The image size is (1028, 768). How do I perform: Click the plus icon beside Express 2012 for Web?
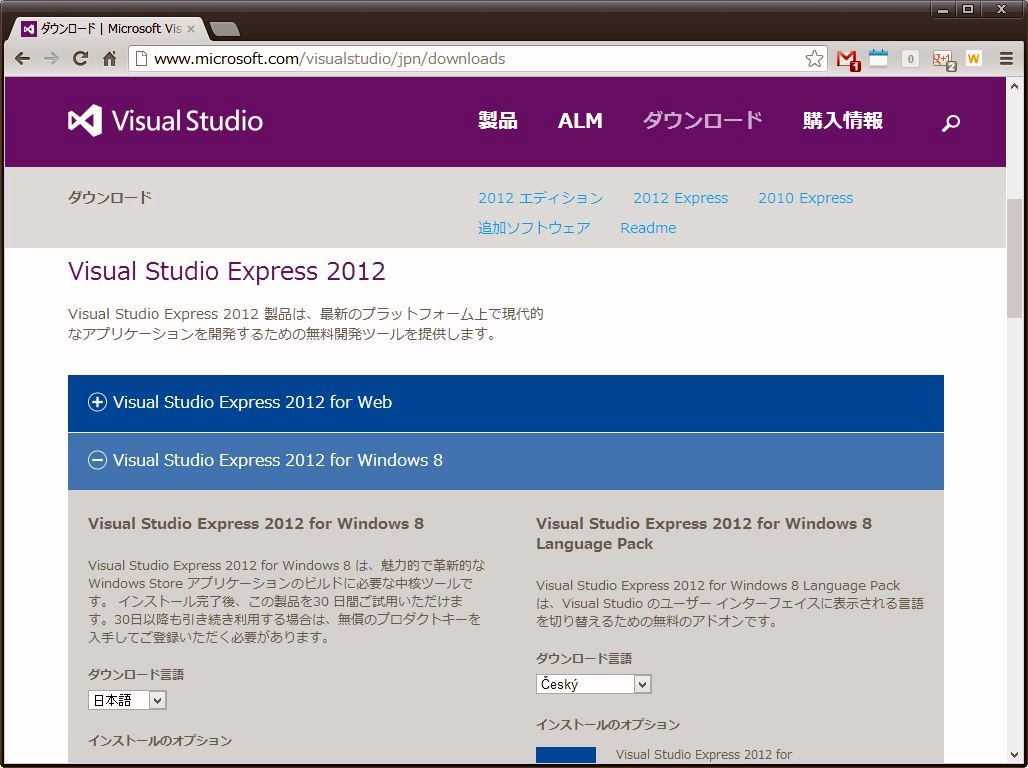pyautogui.click(x=97, y=402)
